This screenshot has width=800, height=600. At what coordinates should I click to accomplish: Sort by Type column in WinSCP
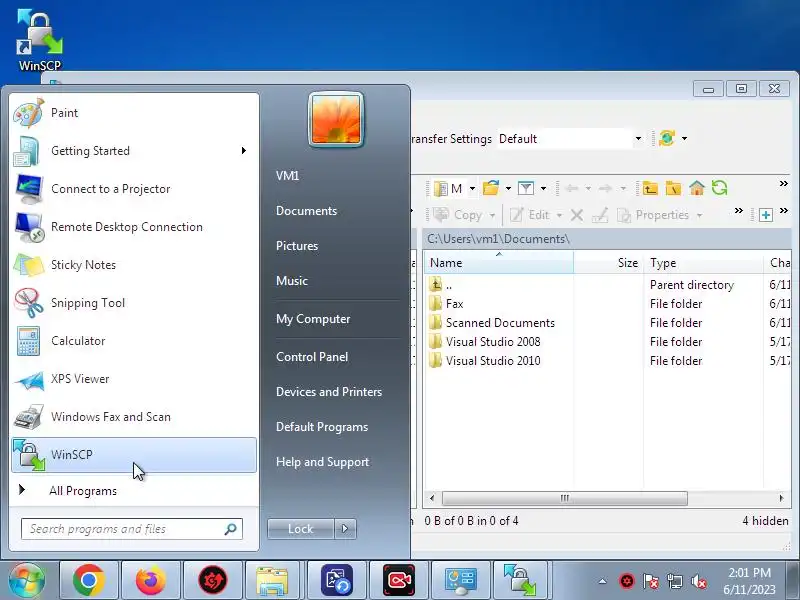click(703, 263)
